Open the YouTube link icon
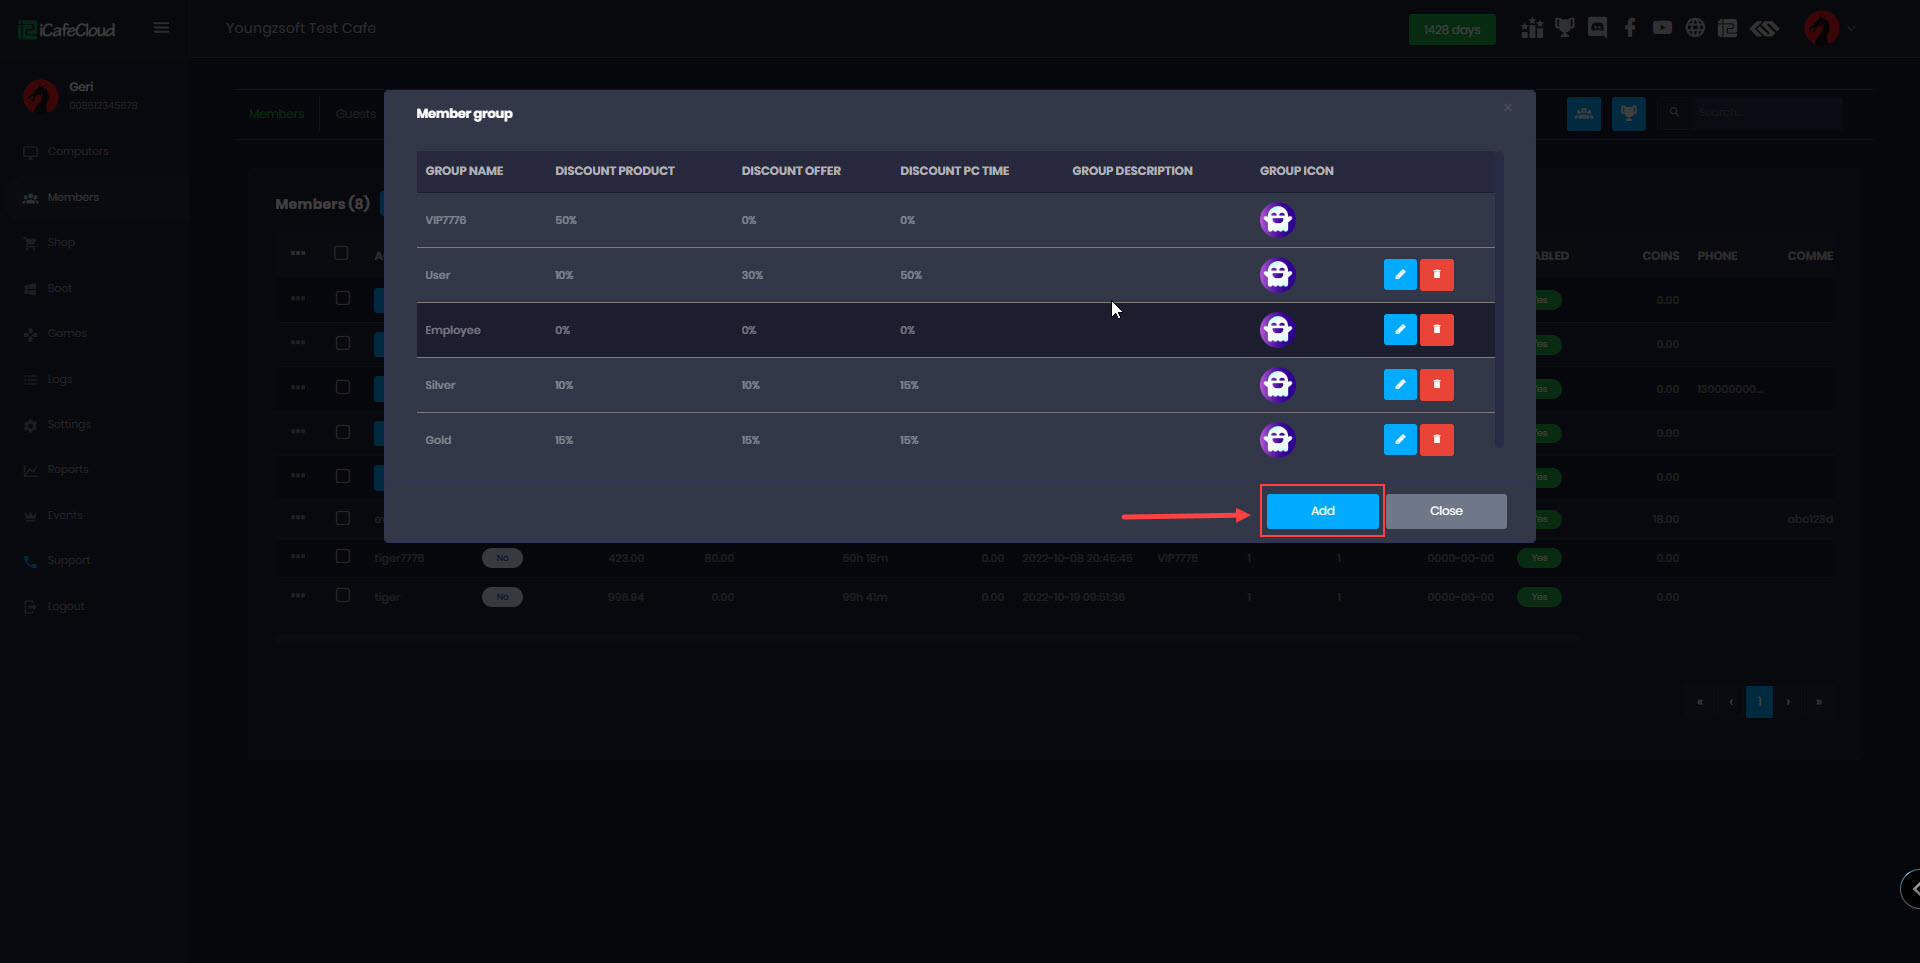This screenshot has width=1920, height=963. point(1662,28)
